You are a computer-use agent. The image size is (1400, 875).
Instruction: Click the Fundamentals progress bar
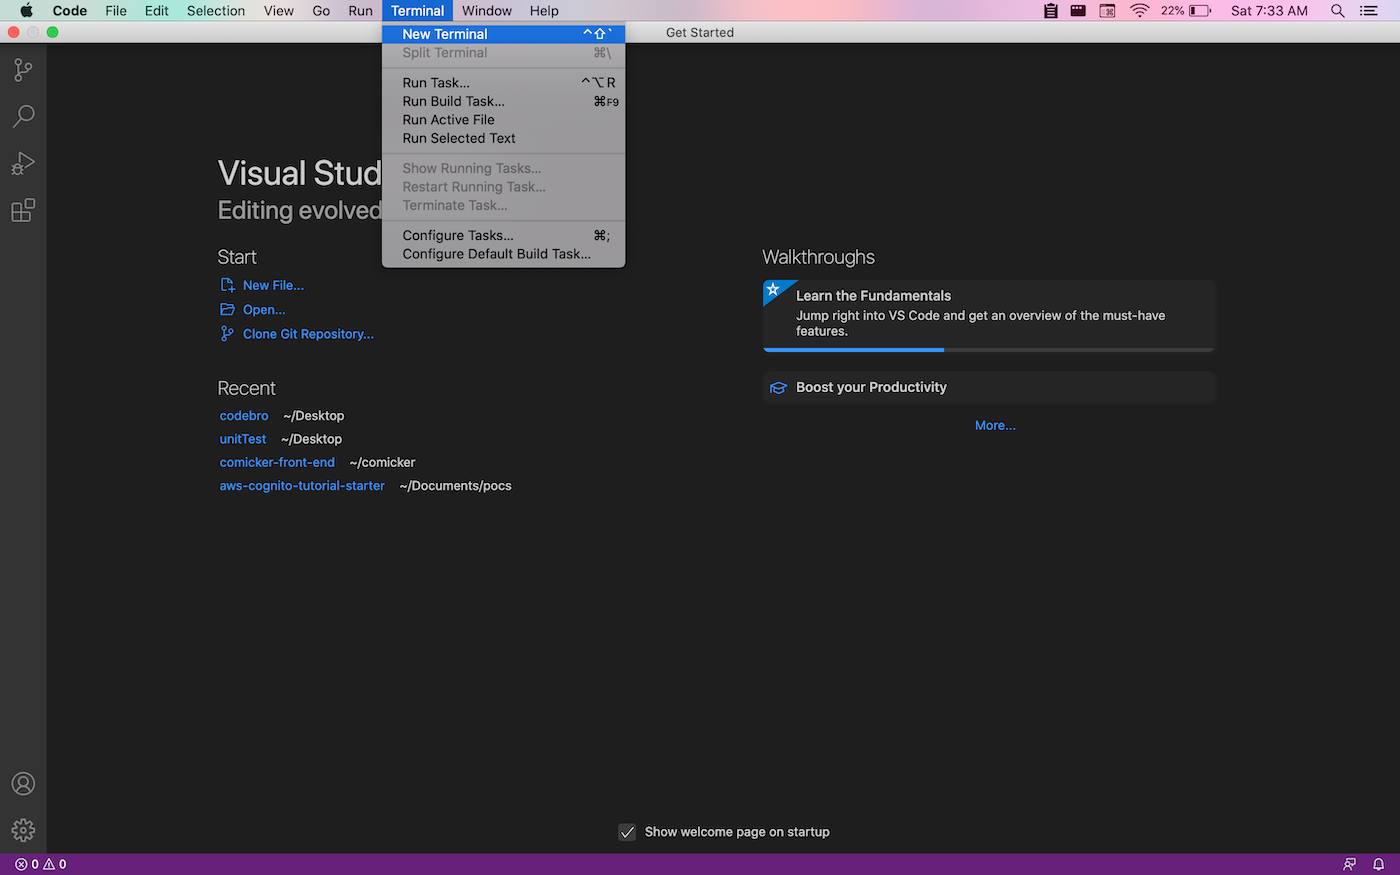click(x=988, y=350)
